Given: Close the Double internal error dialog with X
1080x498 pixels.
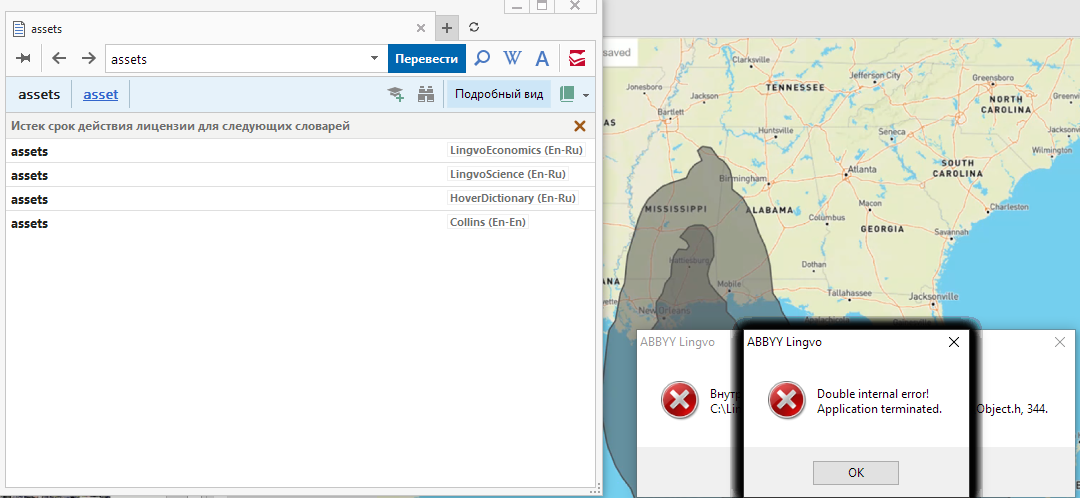Looking at the screenshot, I should click(954, 342).
